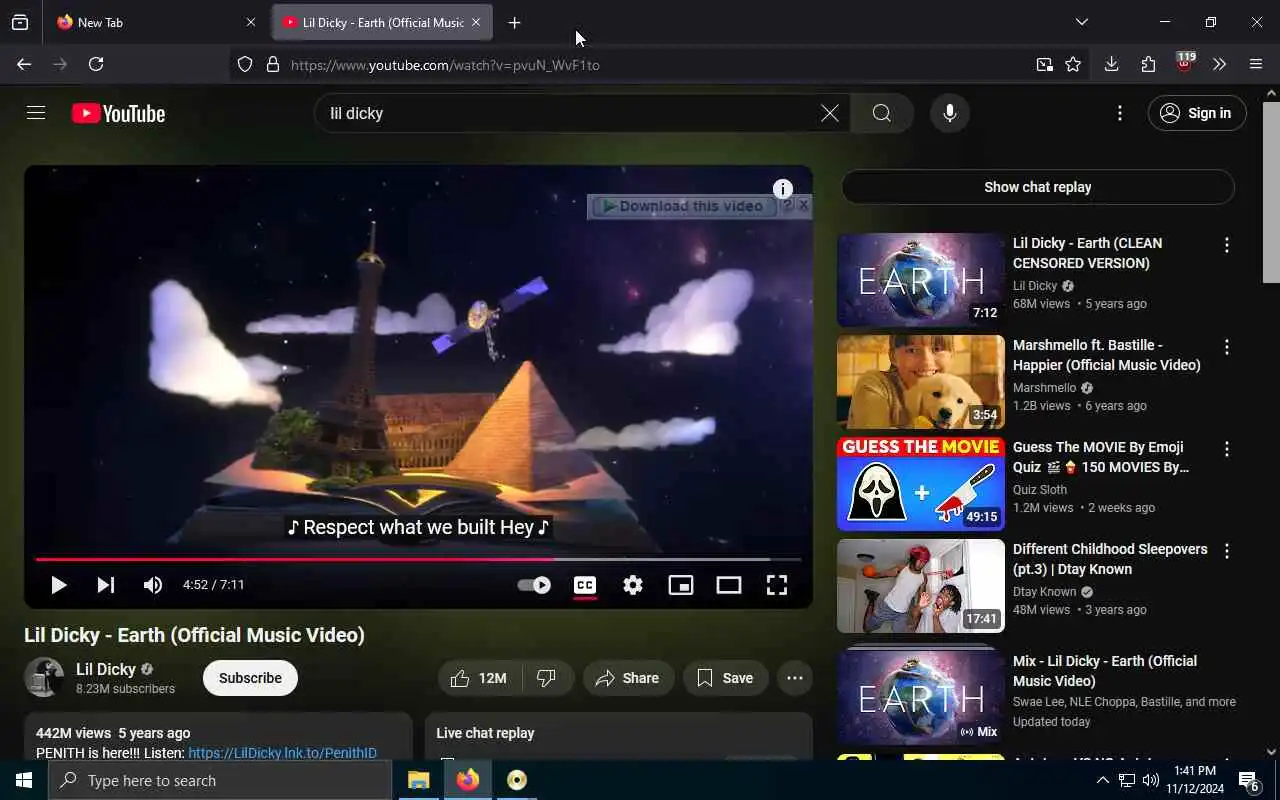1280x800 pixels.
Task: Switch to the New Tab browser tab
Action: click(154, 22)
